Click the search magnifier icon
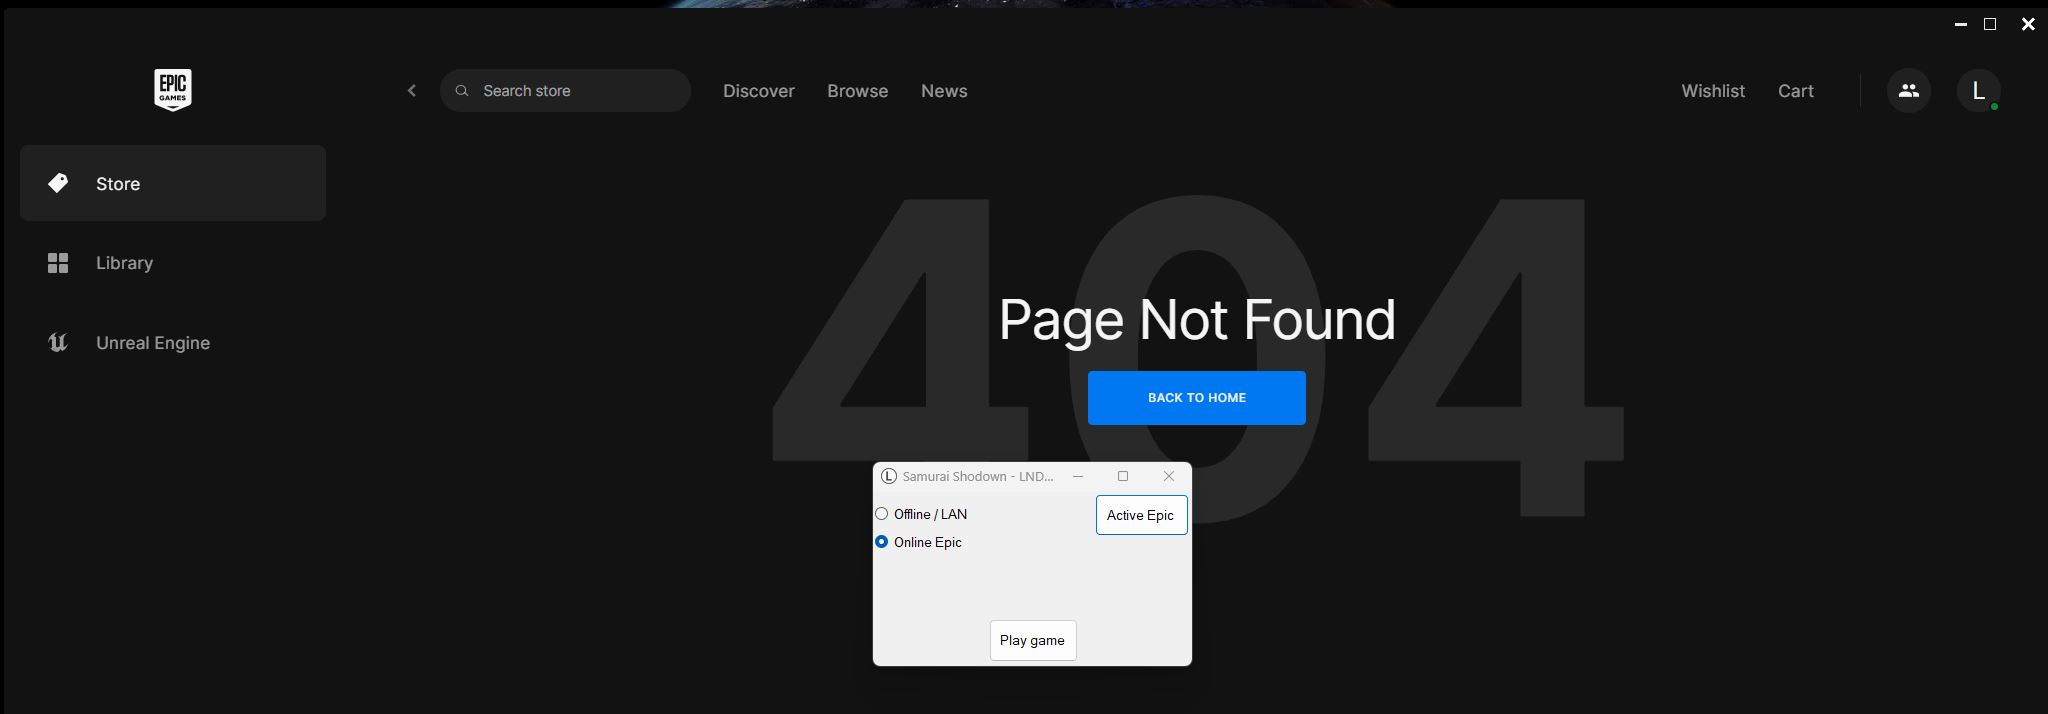Screen dimensions: 2048x714 pyautogui.click(x=462, y=91)
